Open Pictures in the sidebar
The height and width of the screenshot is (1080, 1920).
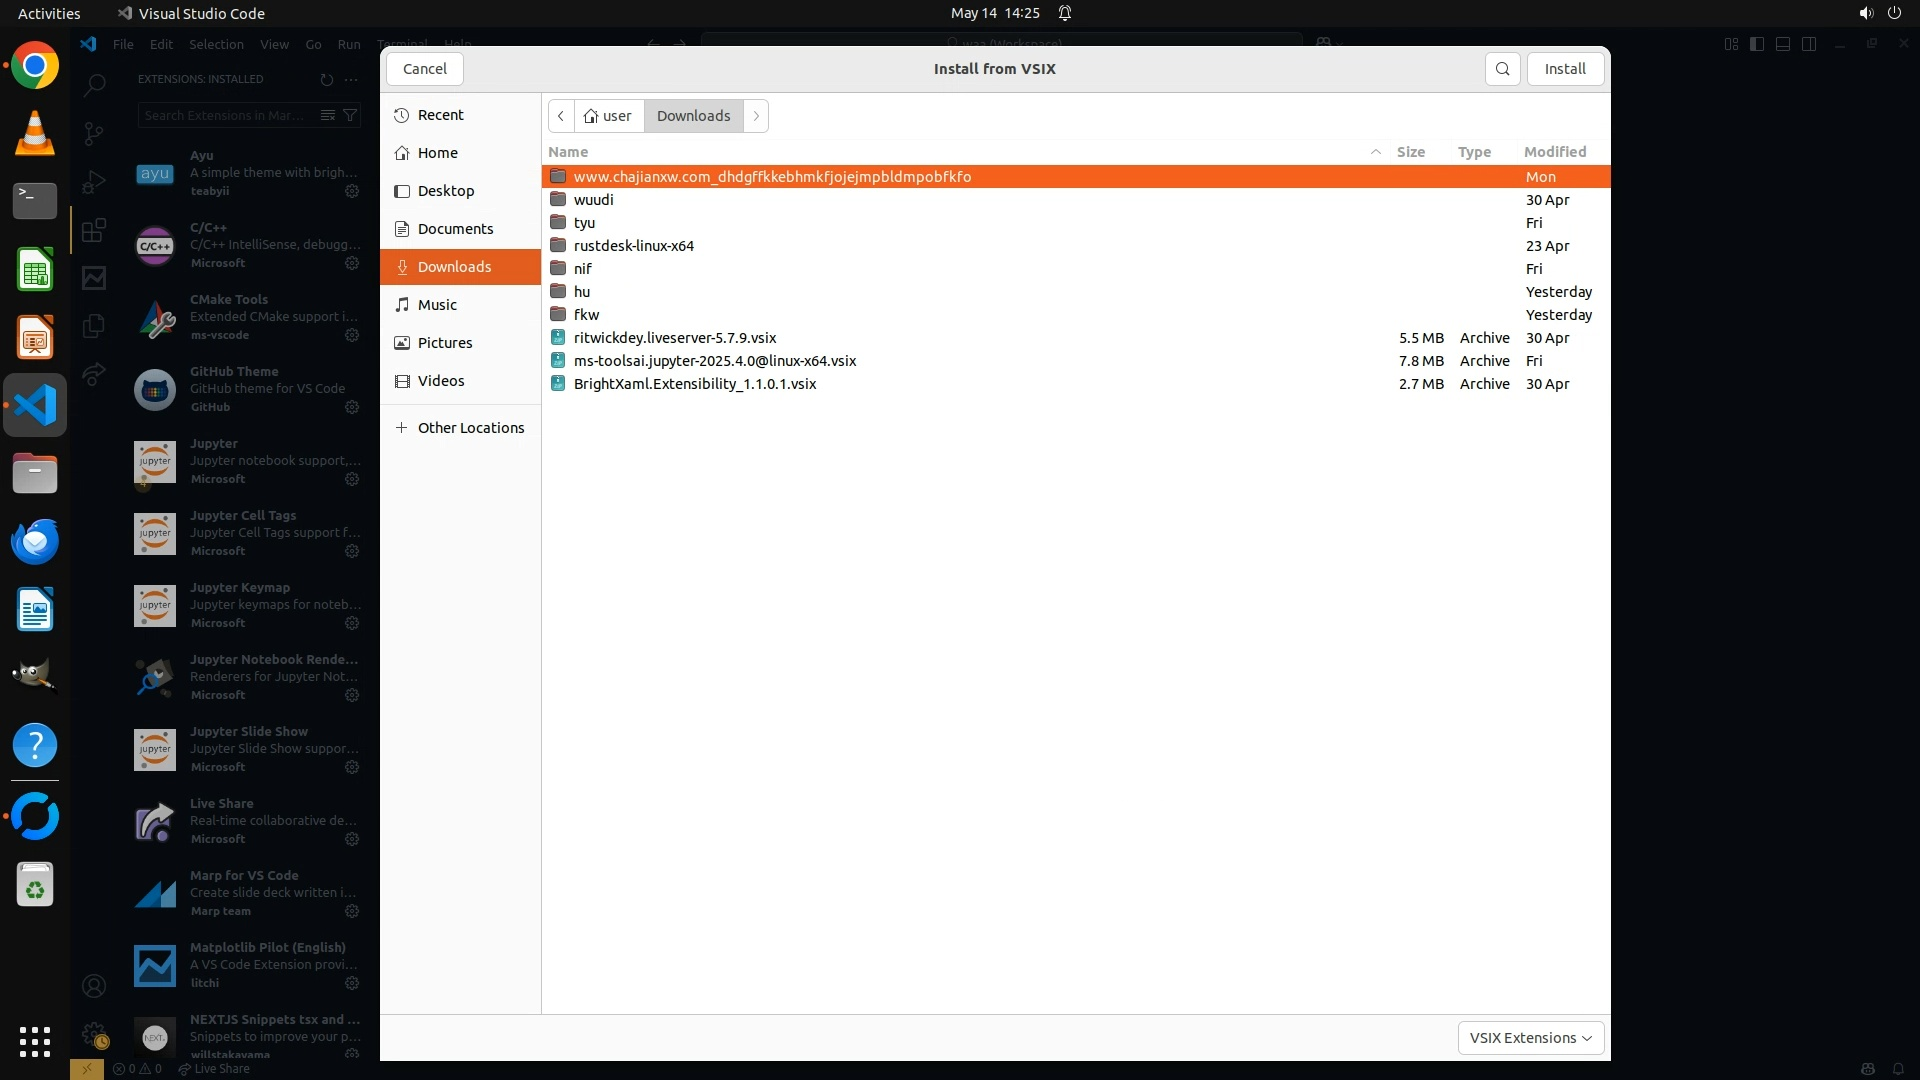(x=444, y=343)
